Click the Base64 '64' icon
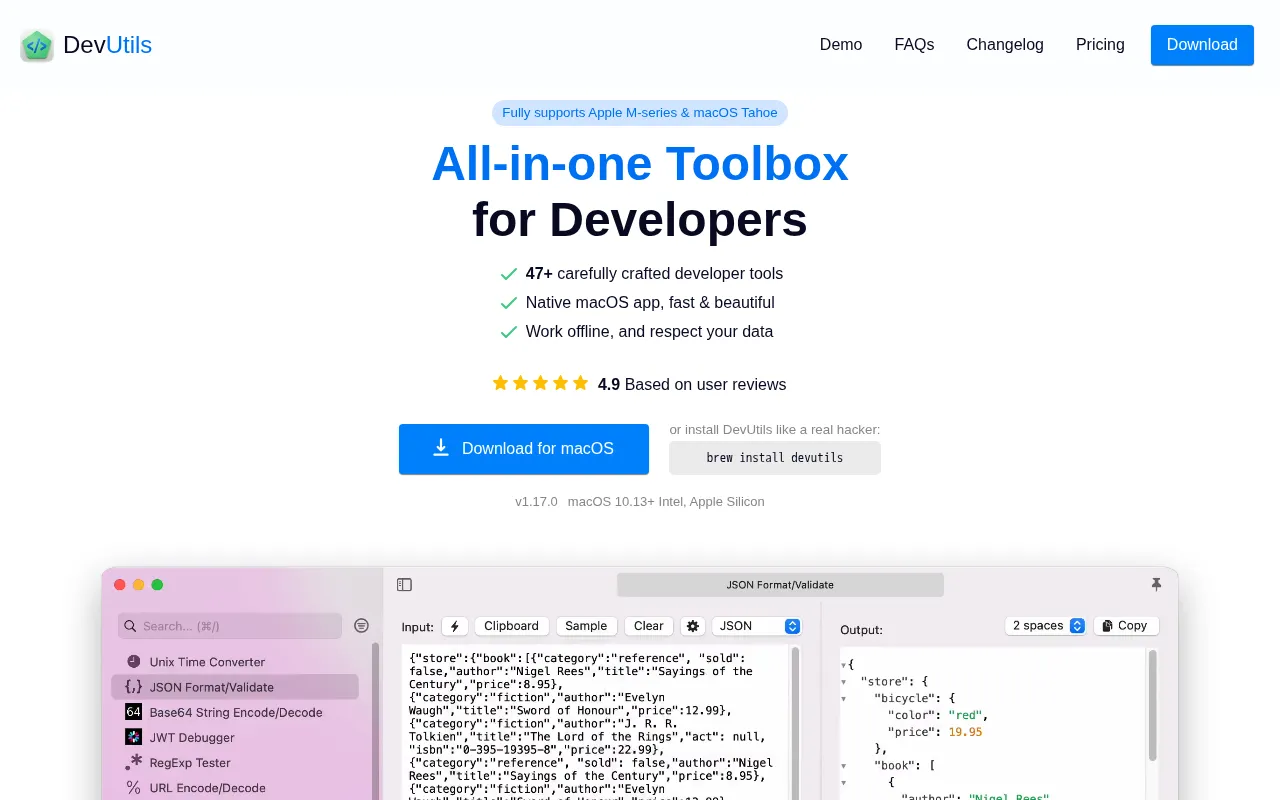The height and width of the screenshot is (800, 1280). point(133,712)
